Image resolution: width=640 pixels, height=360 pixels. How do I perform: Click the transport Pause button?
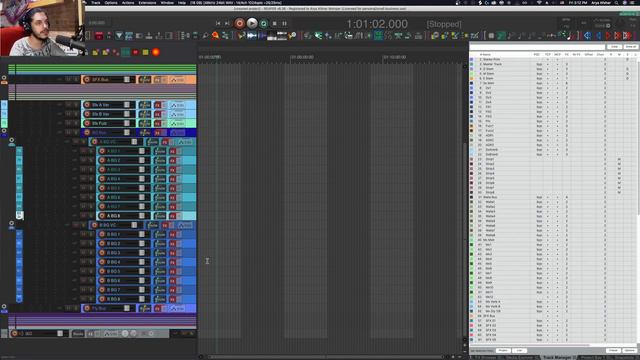(x=284, y=24)
